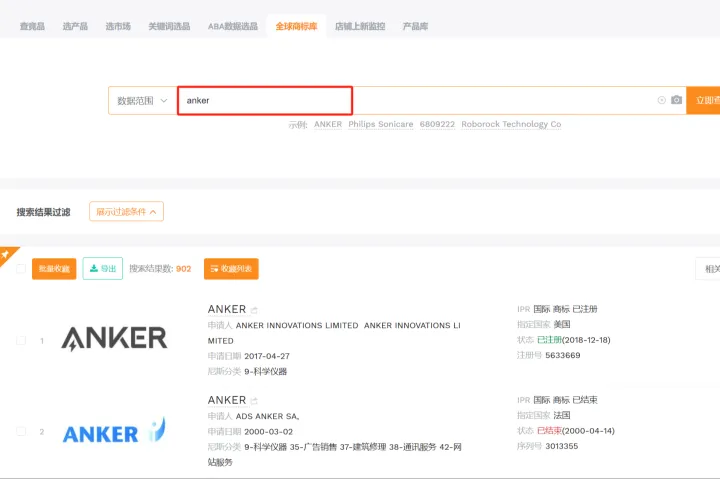The width and height of the screenshot is (720, 479).
Task: Open the 收藏列表 button
Action: tap(231, 269)
